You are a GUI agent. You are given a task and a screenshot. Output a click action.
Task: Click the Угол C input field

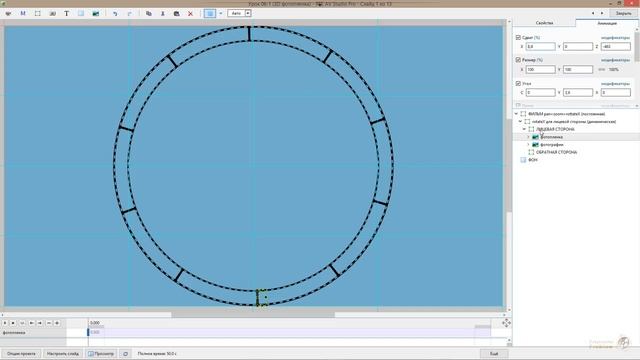[540, 93]
